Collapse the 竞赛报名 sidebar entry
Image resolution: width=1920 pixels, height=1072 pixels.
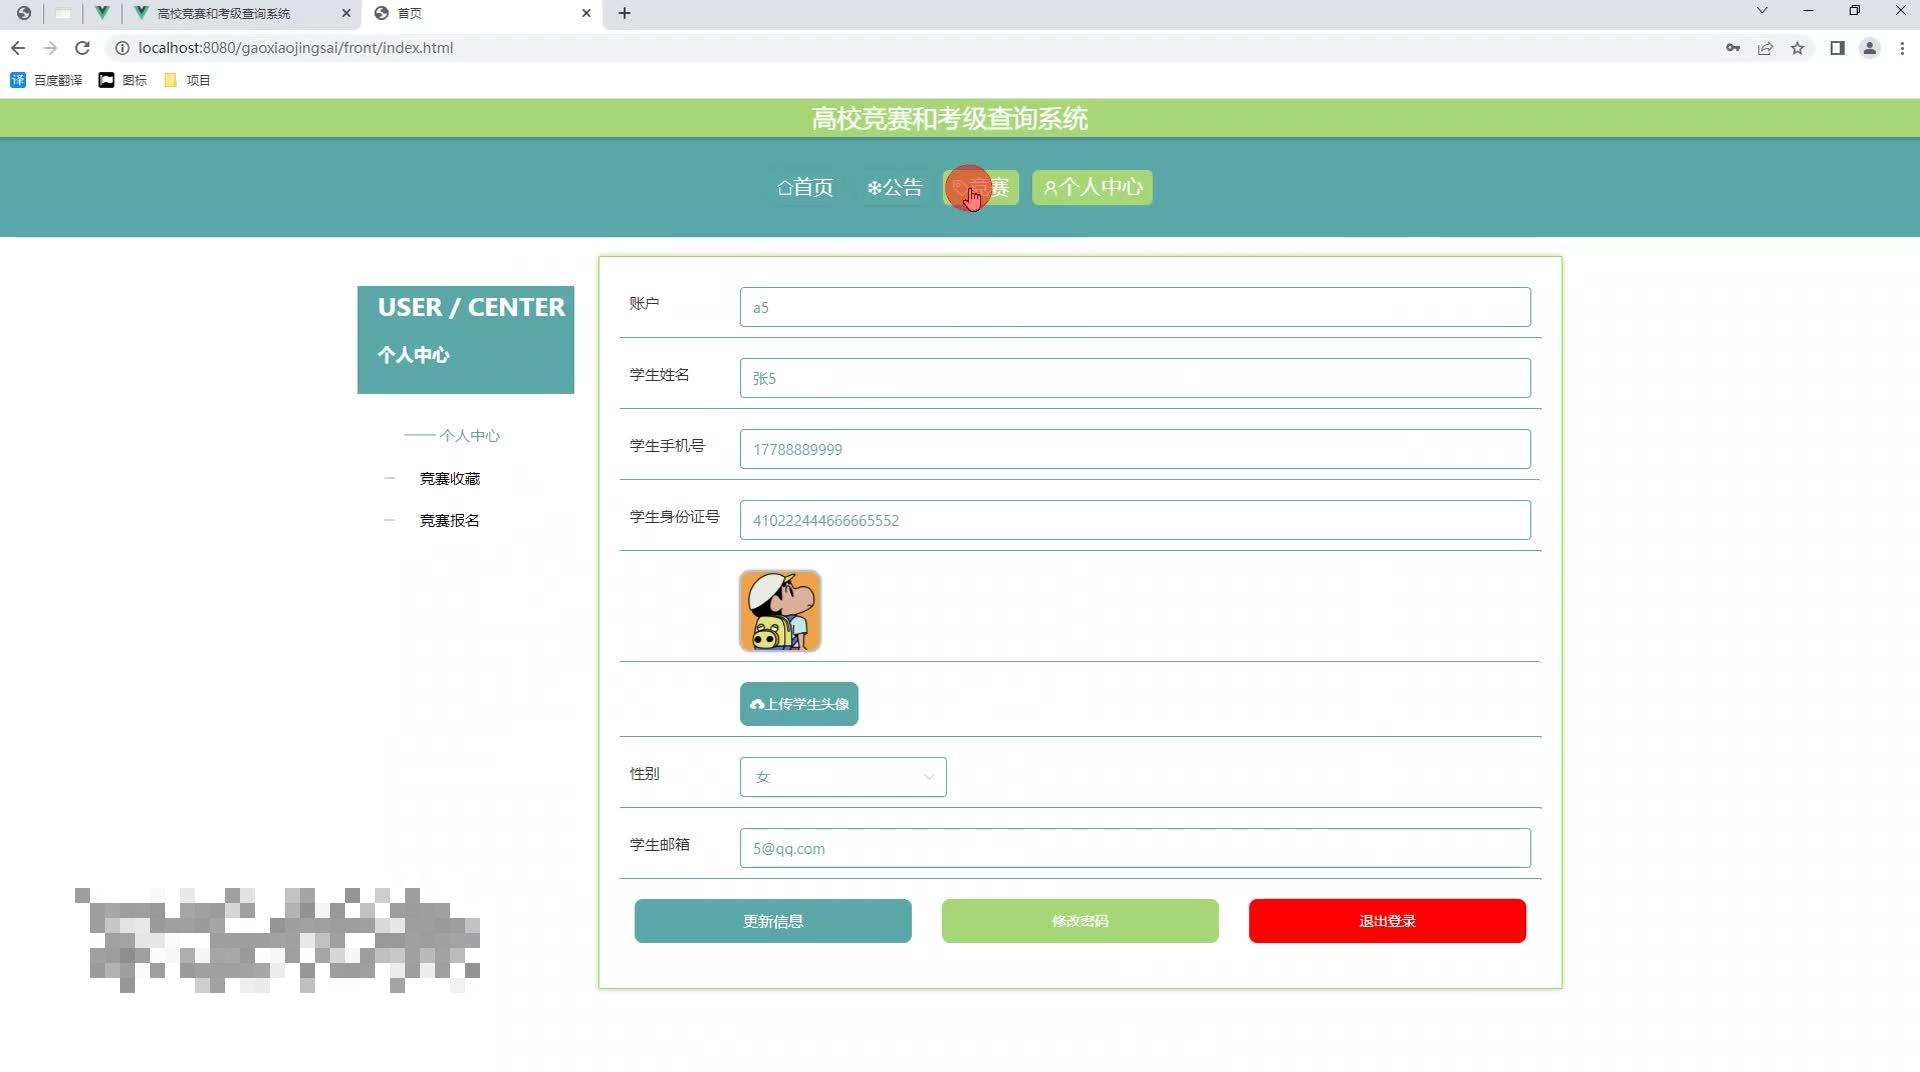tap(390, 519)
